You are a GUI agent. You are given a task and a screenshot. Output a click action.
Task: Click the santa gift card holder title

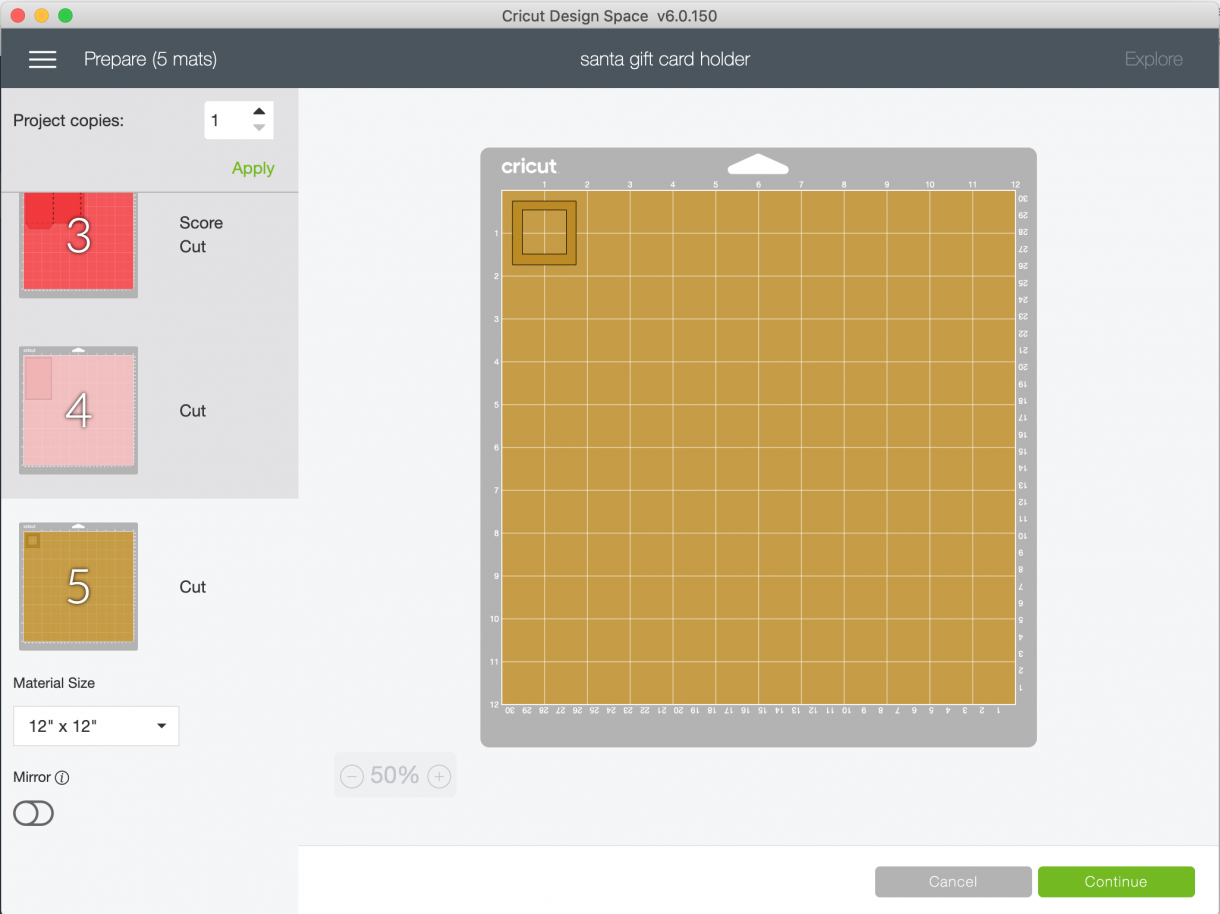coord(665,59)
